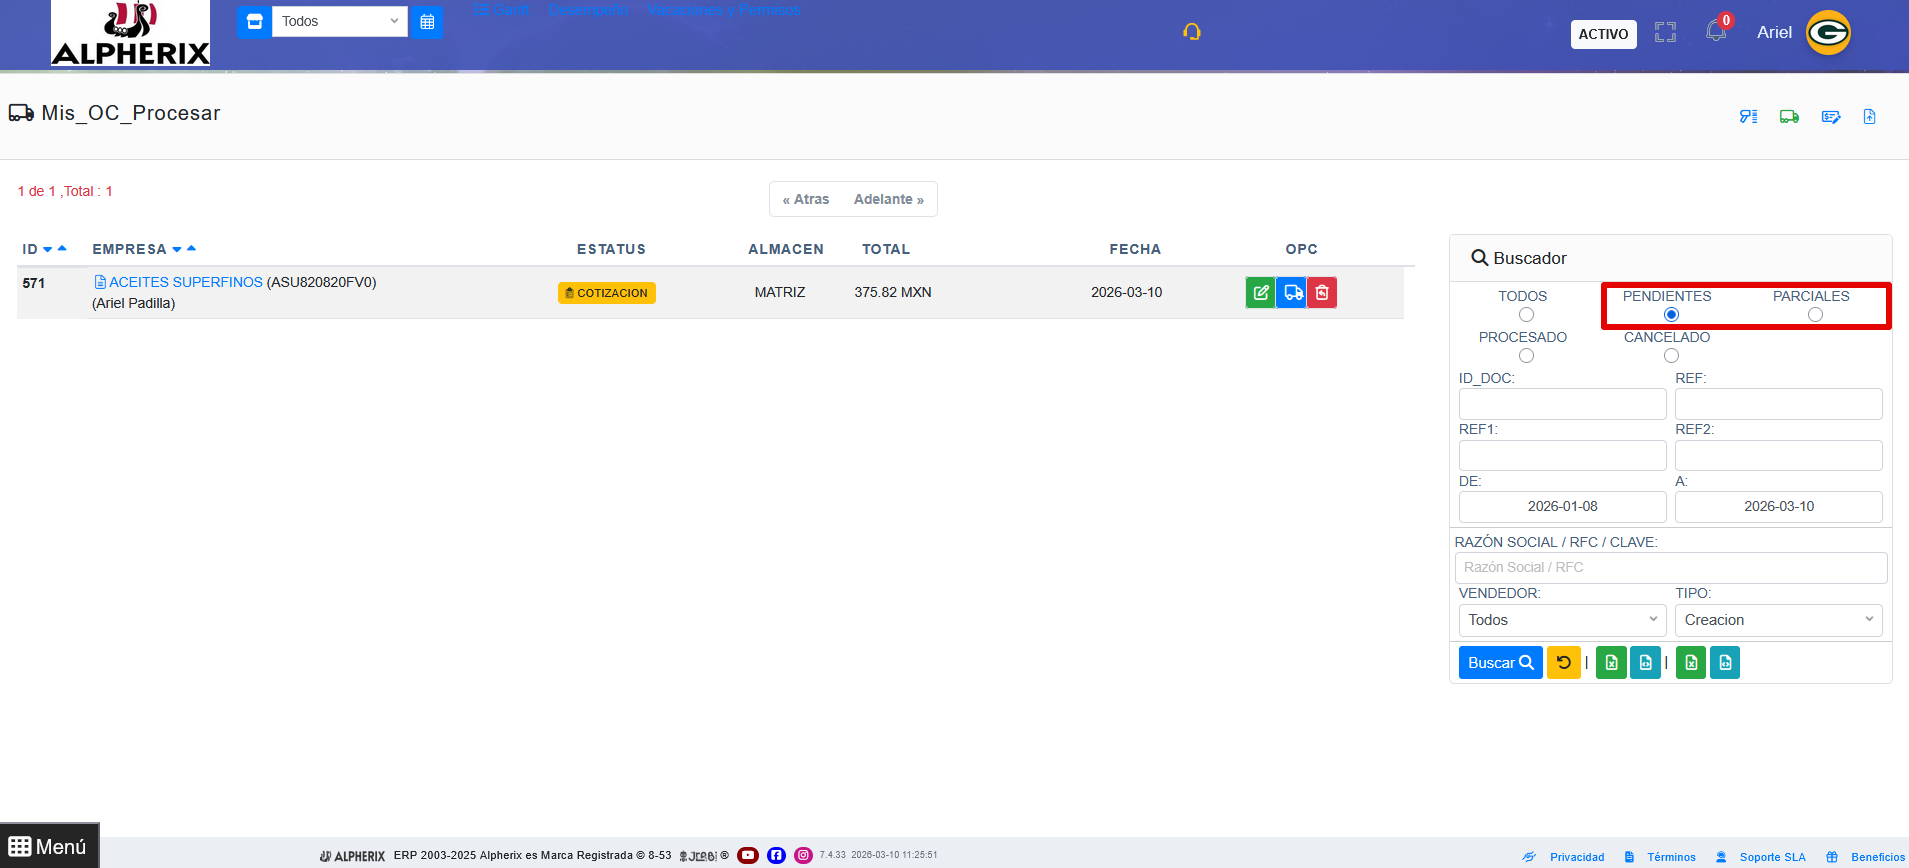
Task: Open the Todos store selector dropdown
Action: point(340,21)
